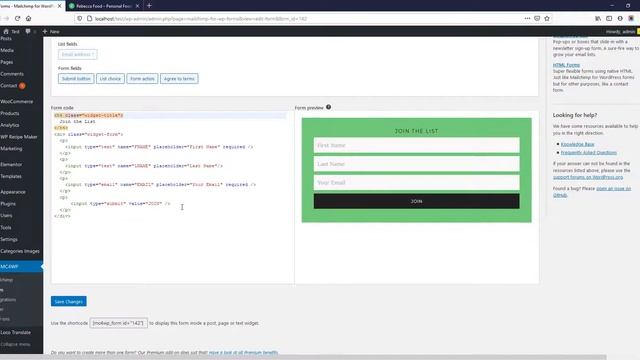Open the tracking protection shield icon in address bar
640x360 pixels.
click(x=80, y=18)
